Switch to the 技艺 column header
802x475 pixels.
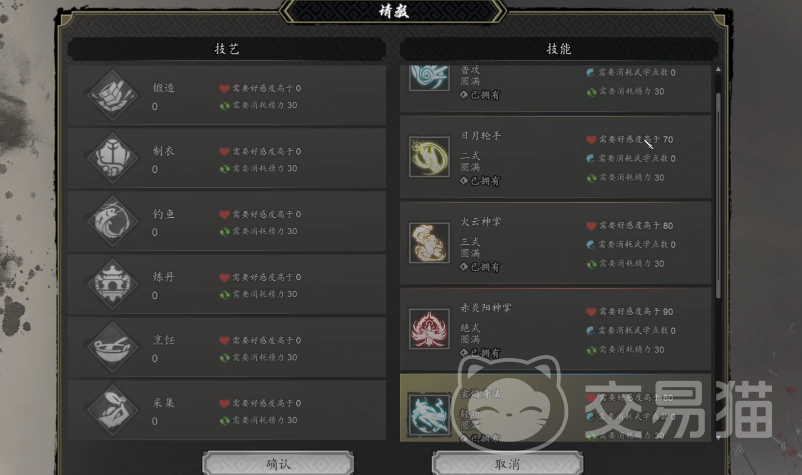(x=227, y=49)
